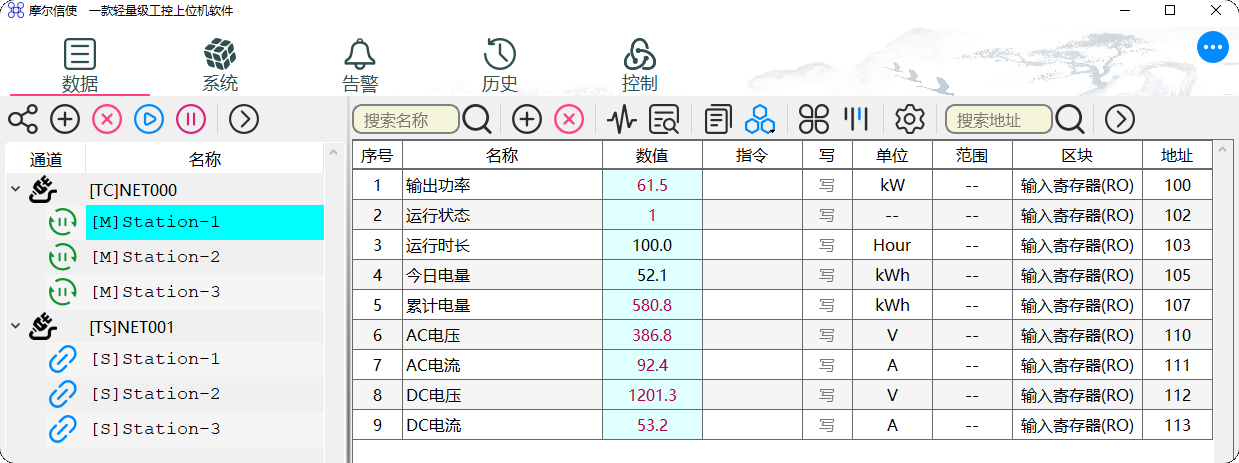Click the magnifier next to 搜索名称
This screenshot has width=1239, height=463.
(477, 120)
